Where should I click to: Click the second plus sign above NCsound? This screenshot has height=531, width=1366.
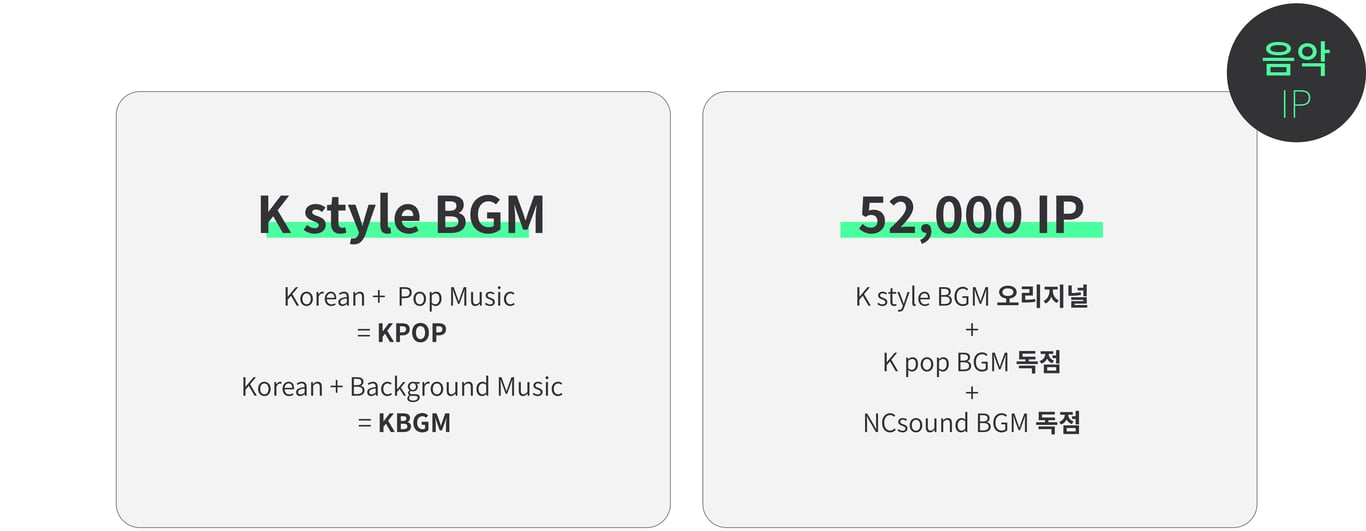tap(972, 392)
